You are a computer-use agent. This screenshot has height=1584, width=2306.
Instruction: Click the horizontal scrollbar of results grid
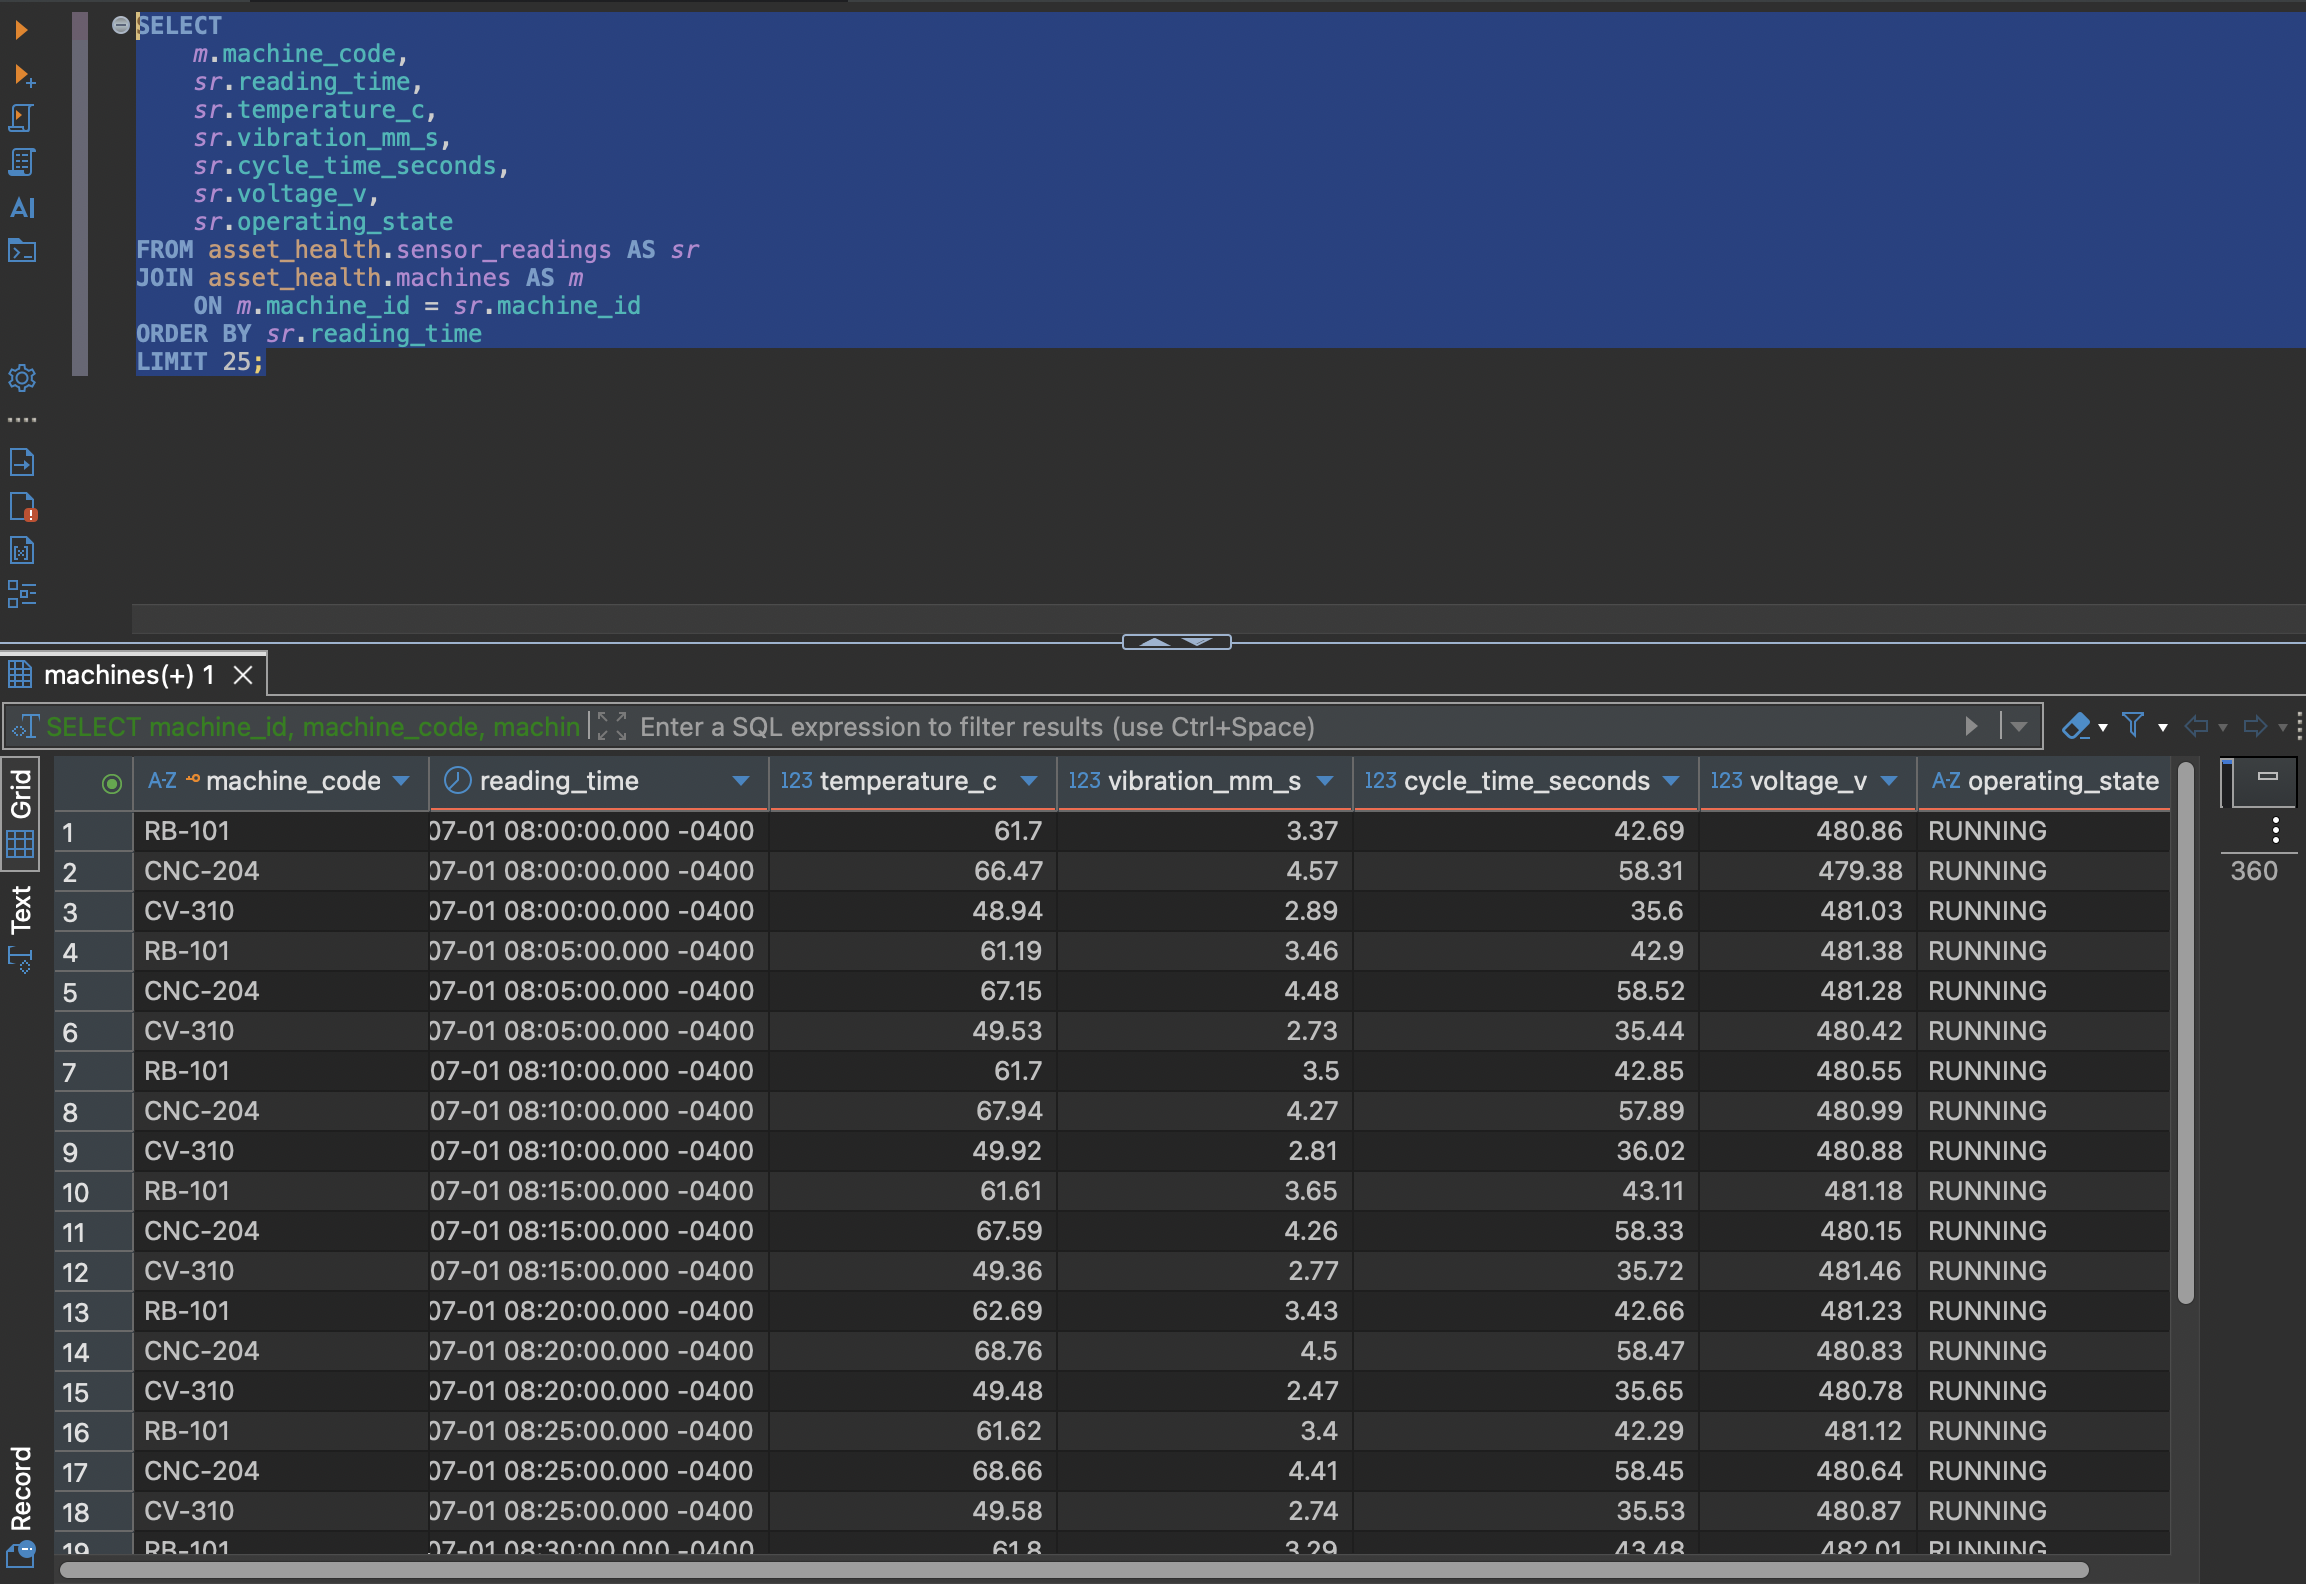tap(1074, 1570)
